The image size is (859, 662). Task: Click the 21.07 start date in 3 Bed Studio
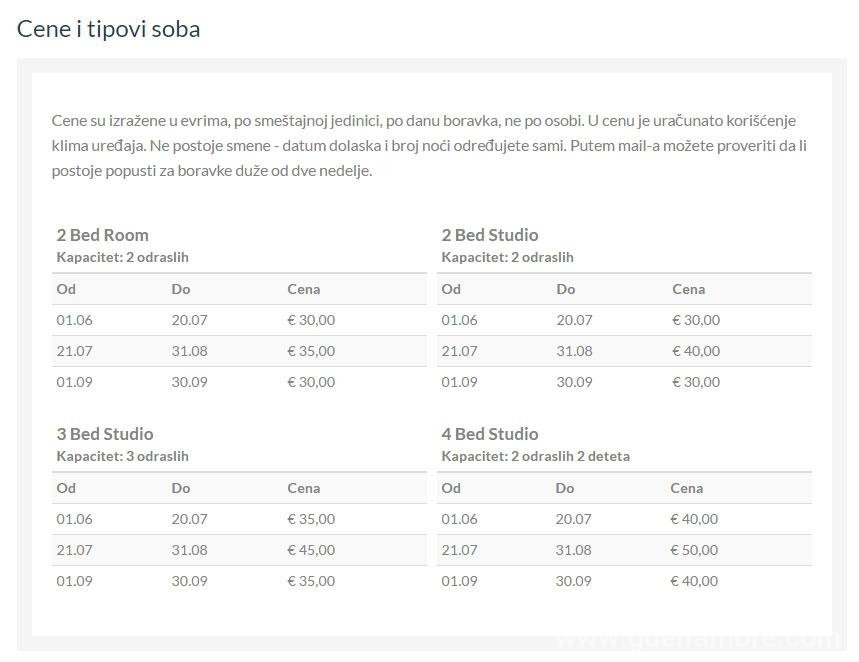pyautogui.click(x=74, y=550)
